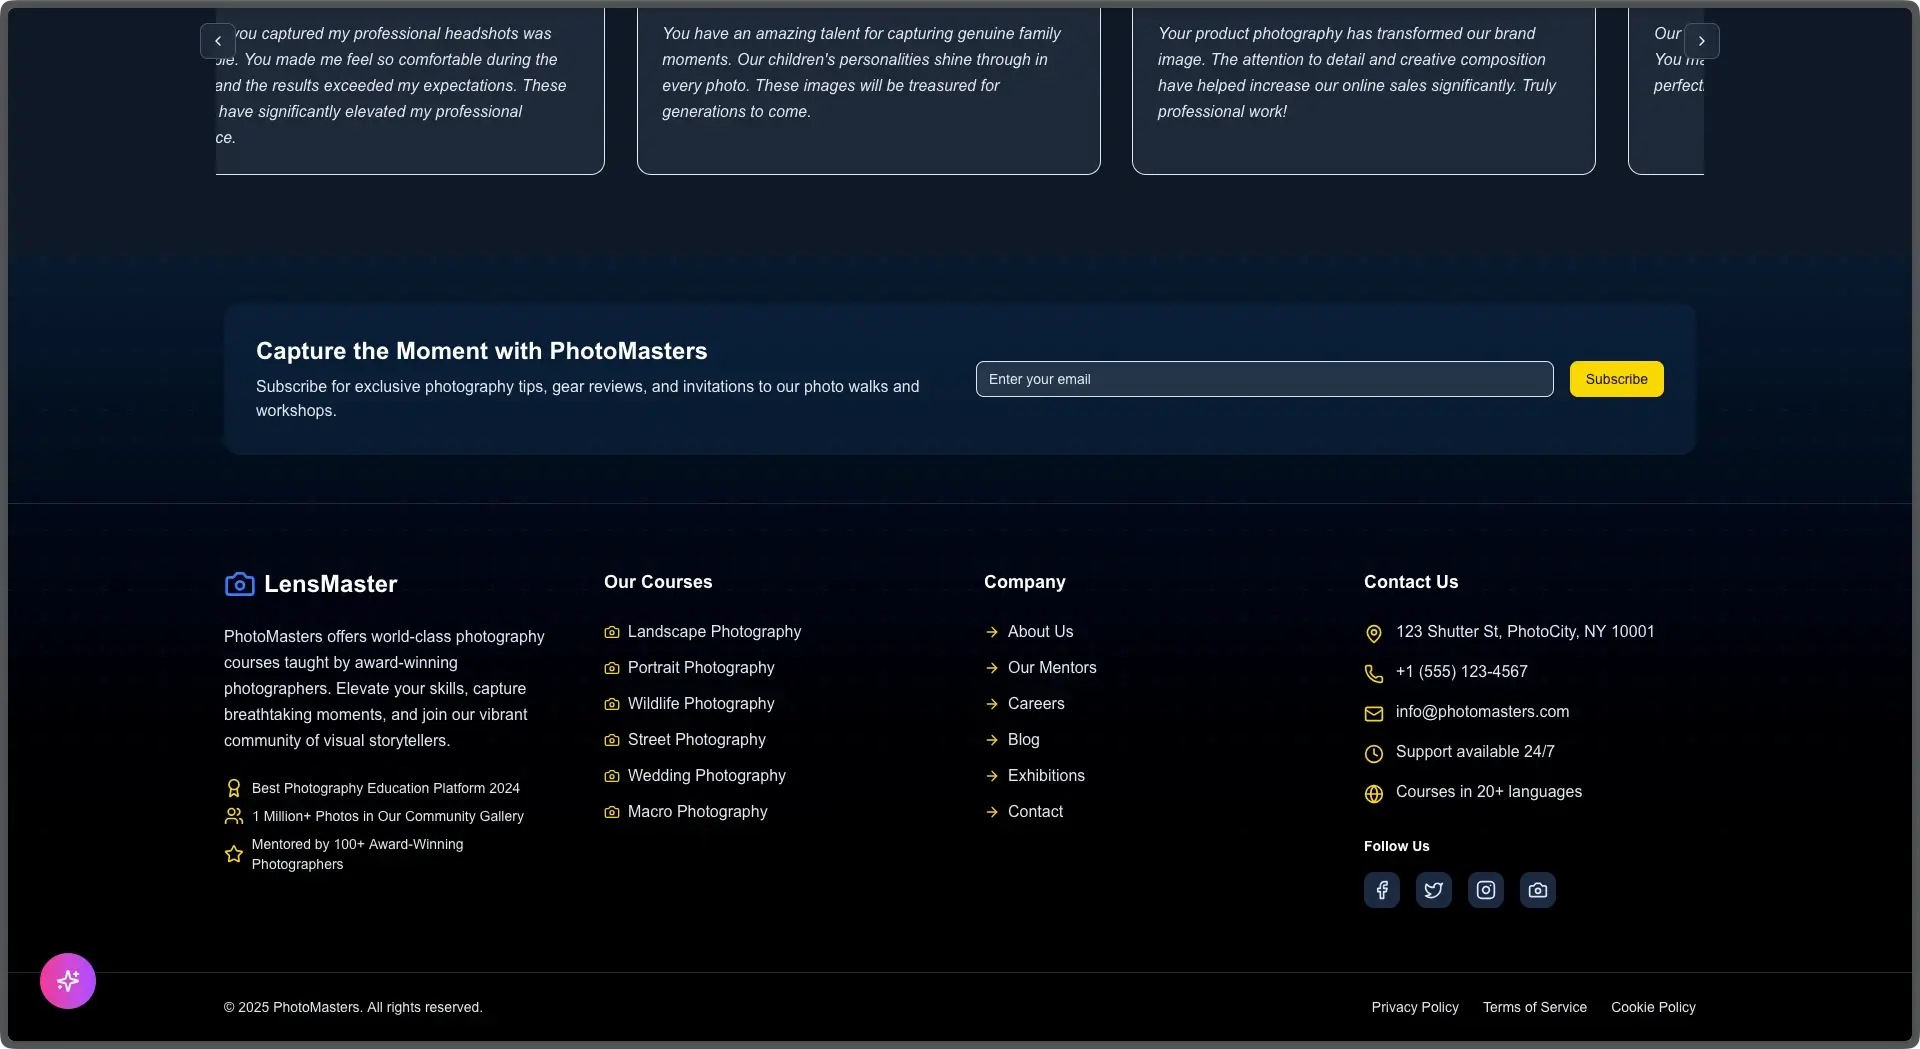Click the Subscribe button
This screenshot has height=1049, width=1920.
[1616, 379]
